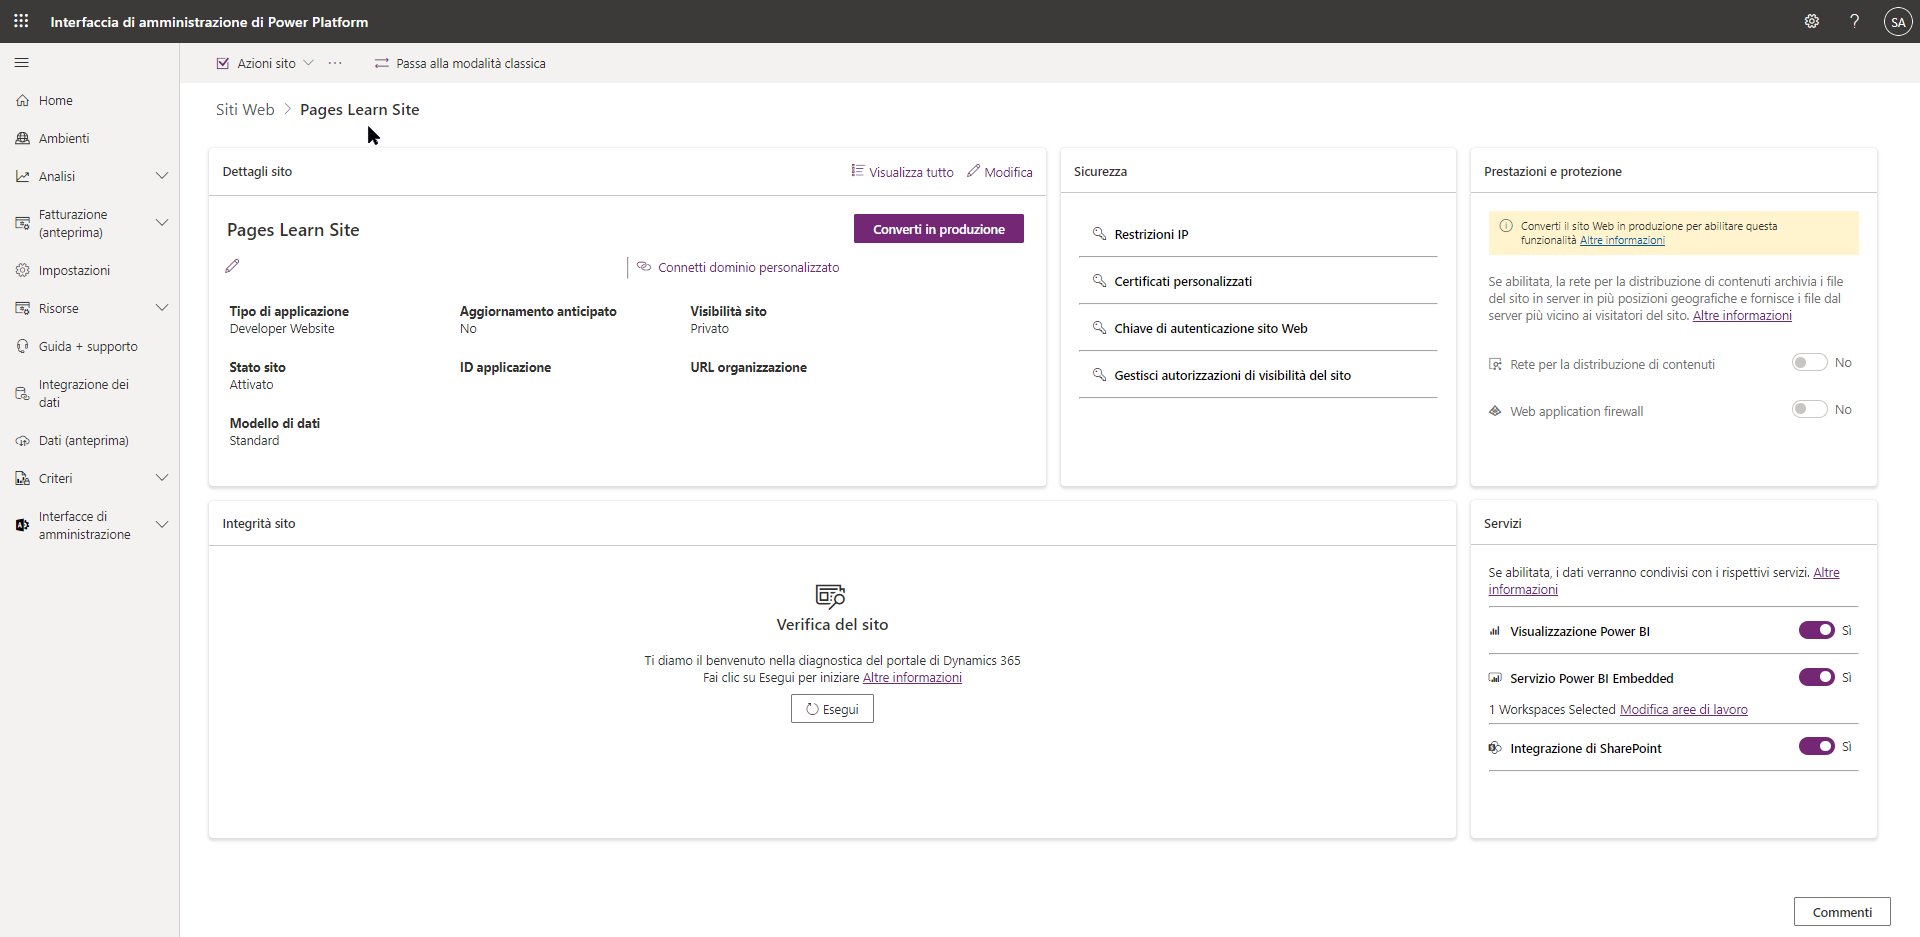Open the SA account avatar

tap(1897, 21)
